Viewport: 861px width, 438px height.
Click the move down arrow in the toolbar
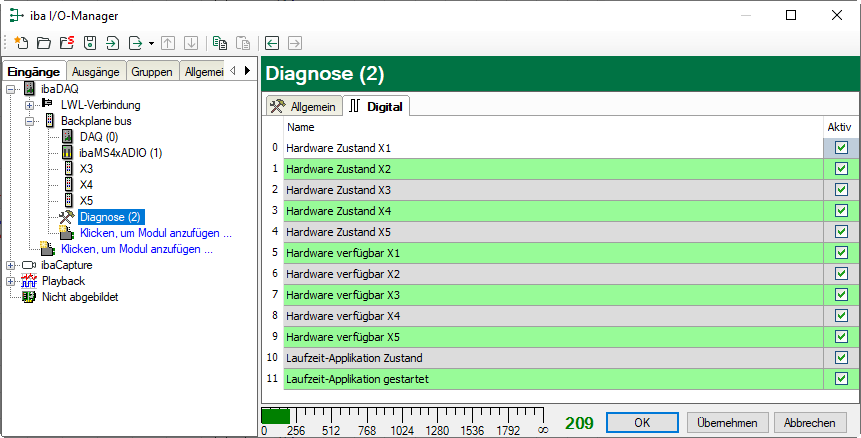pyautogui.click(x=191, y=43)
